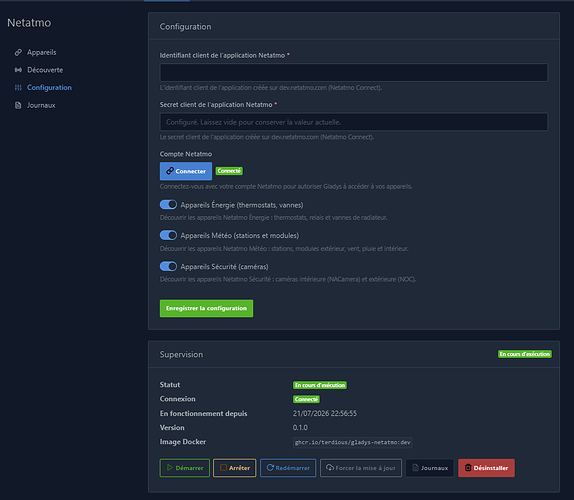Click the broadcast icon beside Découverte
Image resolution: width=574 pixels, height=500 pixels.
click(x=18, y=70)
